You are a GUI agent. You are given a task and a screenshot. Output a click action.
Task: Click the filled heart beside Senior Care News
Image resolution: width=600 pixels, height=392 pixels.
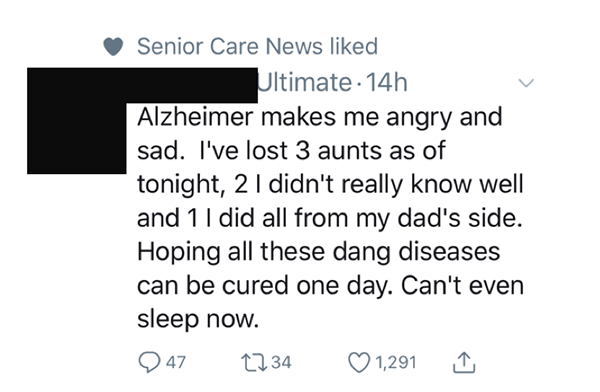click(x=113, y=47)
